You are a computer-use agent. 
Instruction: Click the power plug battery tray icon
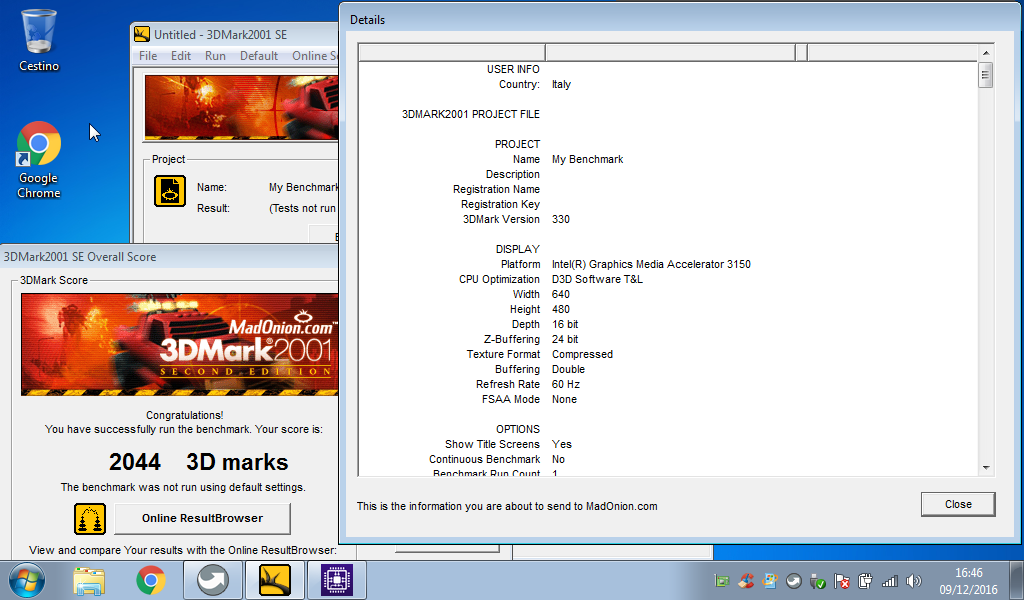tap(865, 580)
